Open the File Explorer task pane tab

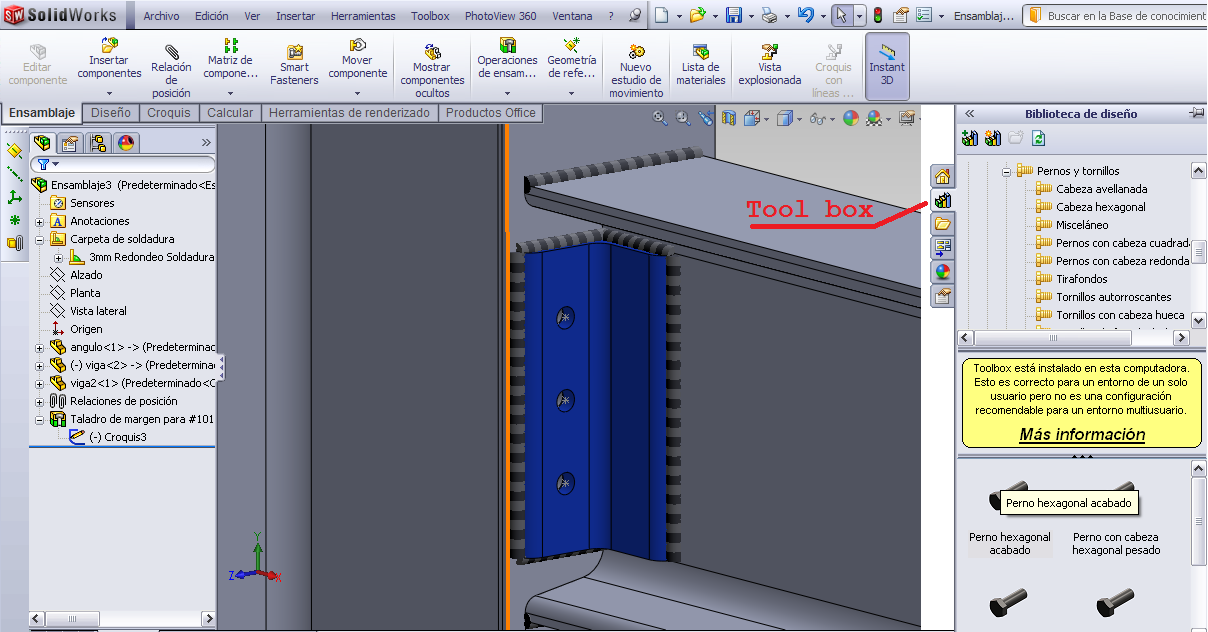(x=942, y=224)
